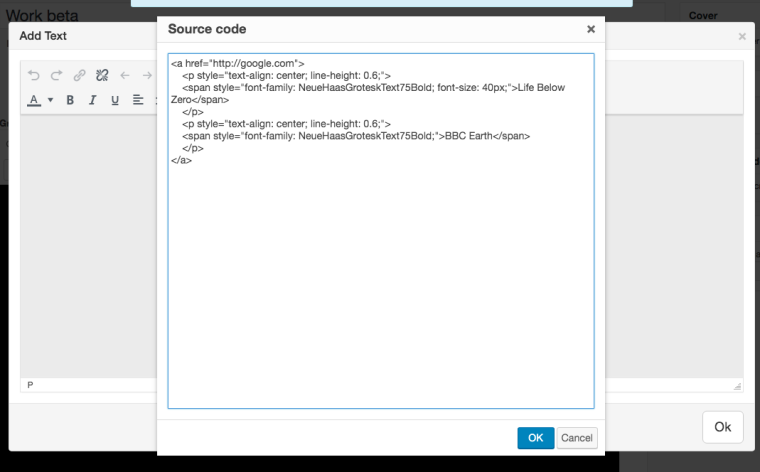Click the left arrow toolbar icon

pos(125,75)
